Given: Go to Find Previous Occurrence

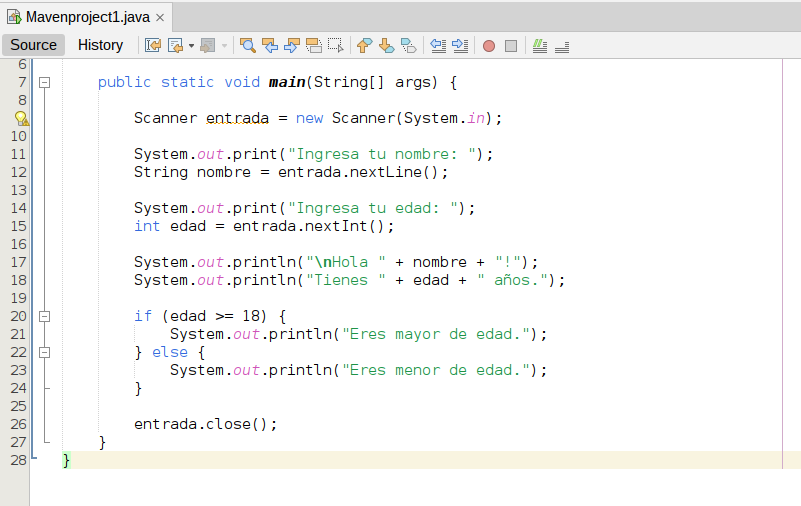Looking at the screenshot, I should (270, 45).
